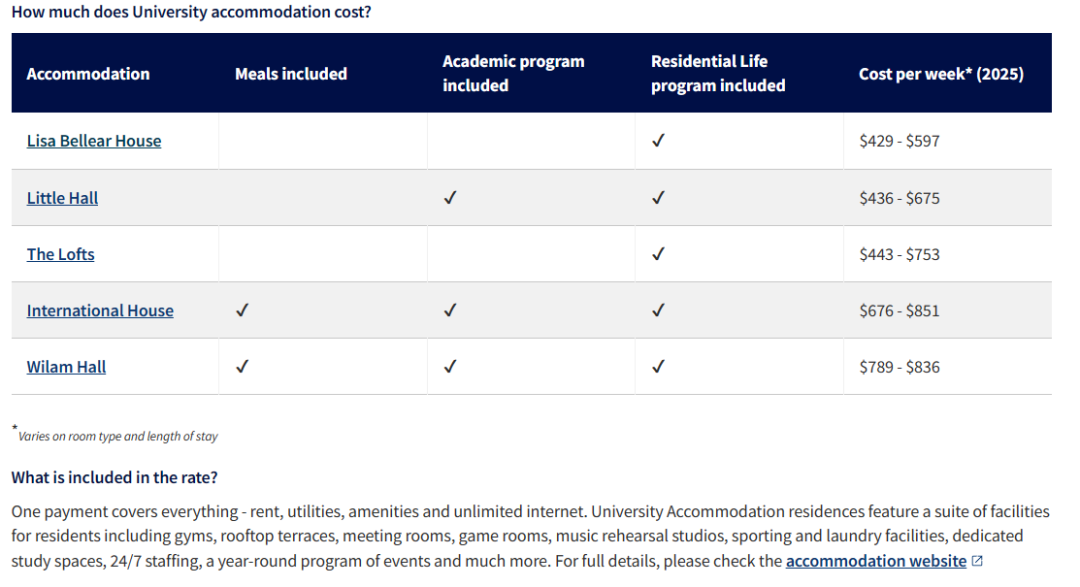Click the $789 - $836 cost cell
The height and width of the screenshot is (587, 1080).
899,367
